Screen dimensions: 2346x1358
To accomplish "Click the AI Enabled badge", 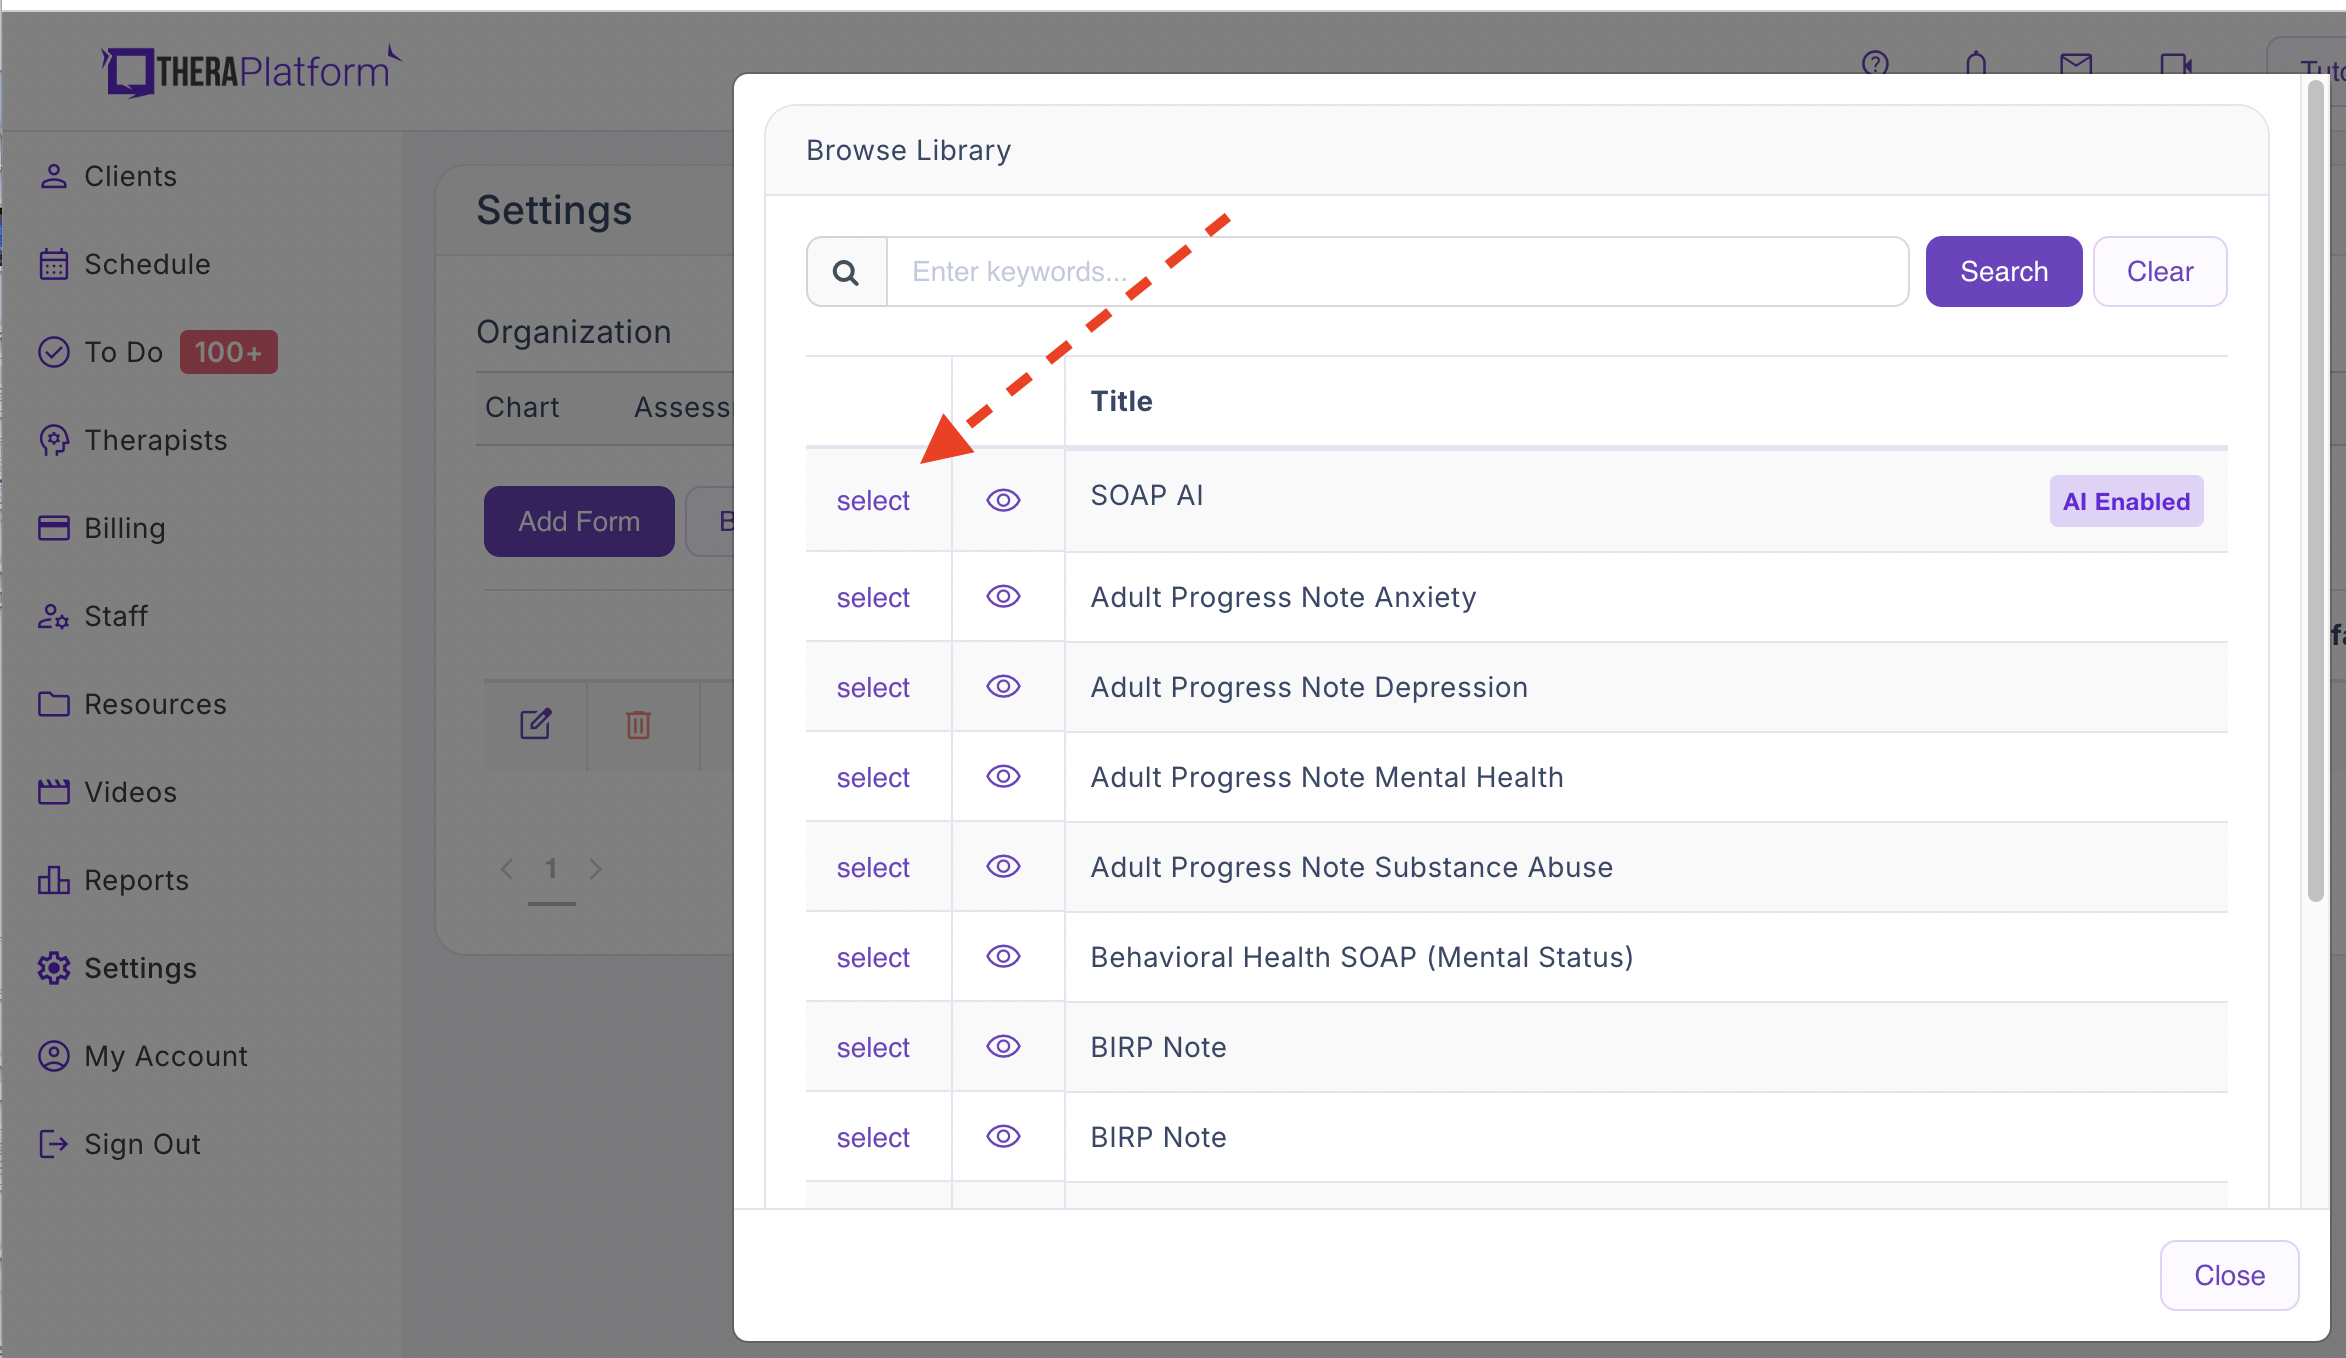I will (2126, 501).
